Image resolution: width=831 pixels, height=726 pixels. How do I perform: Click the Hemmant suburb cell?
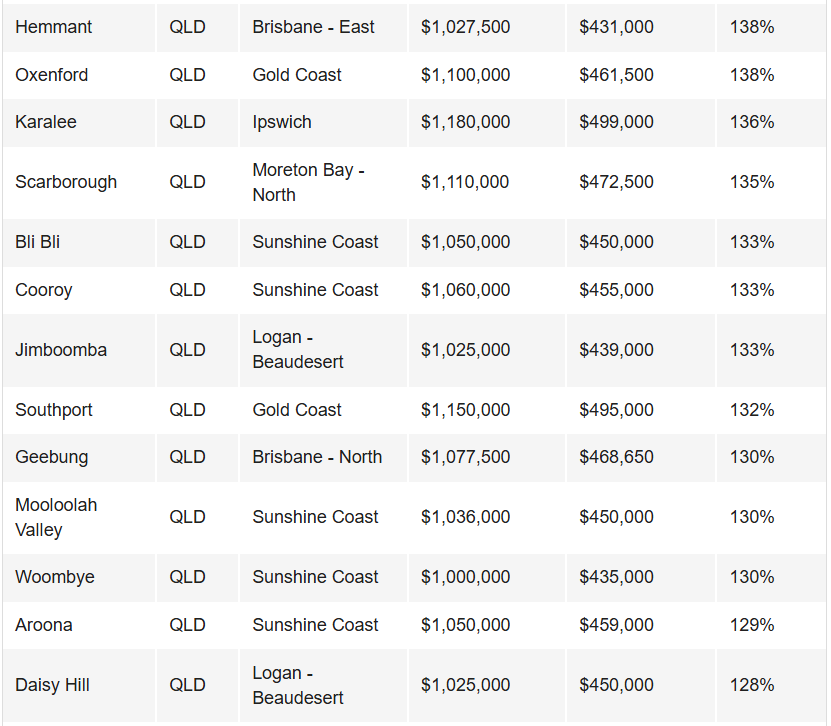54,27
